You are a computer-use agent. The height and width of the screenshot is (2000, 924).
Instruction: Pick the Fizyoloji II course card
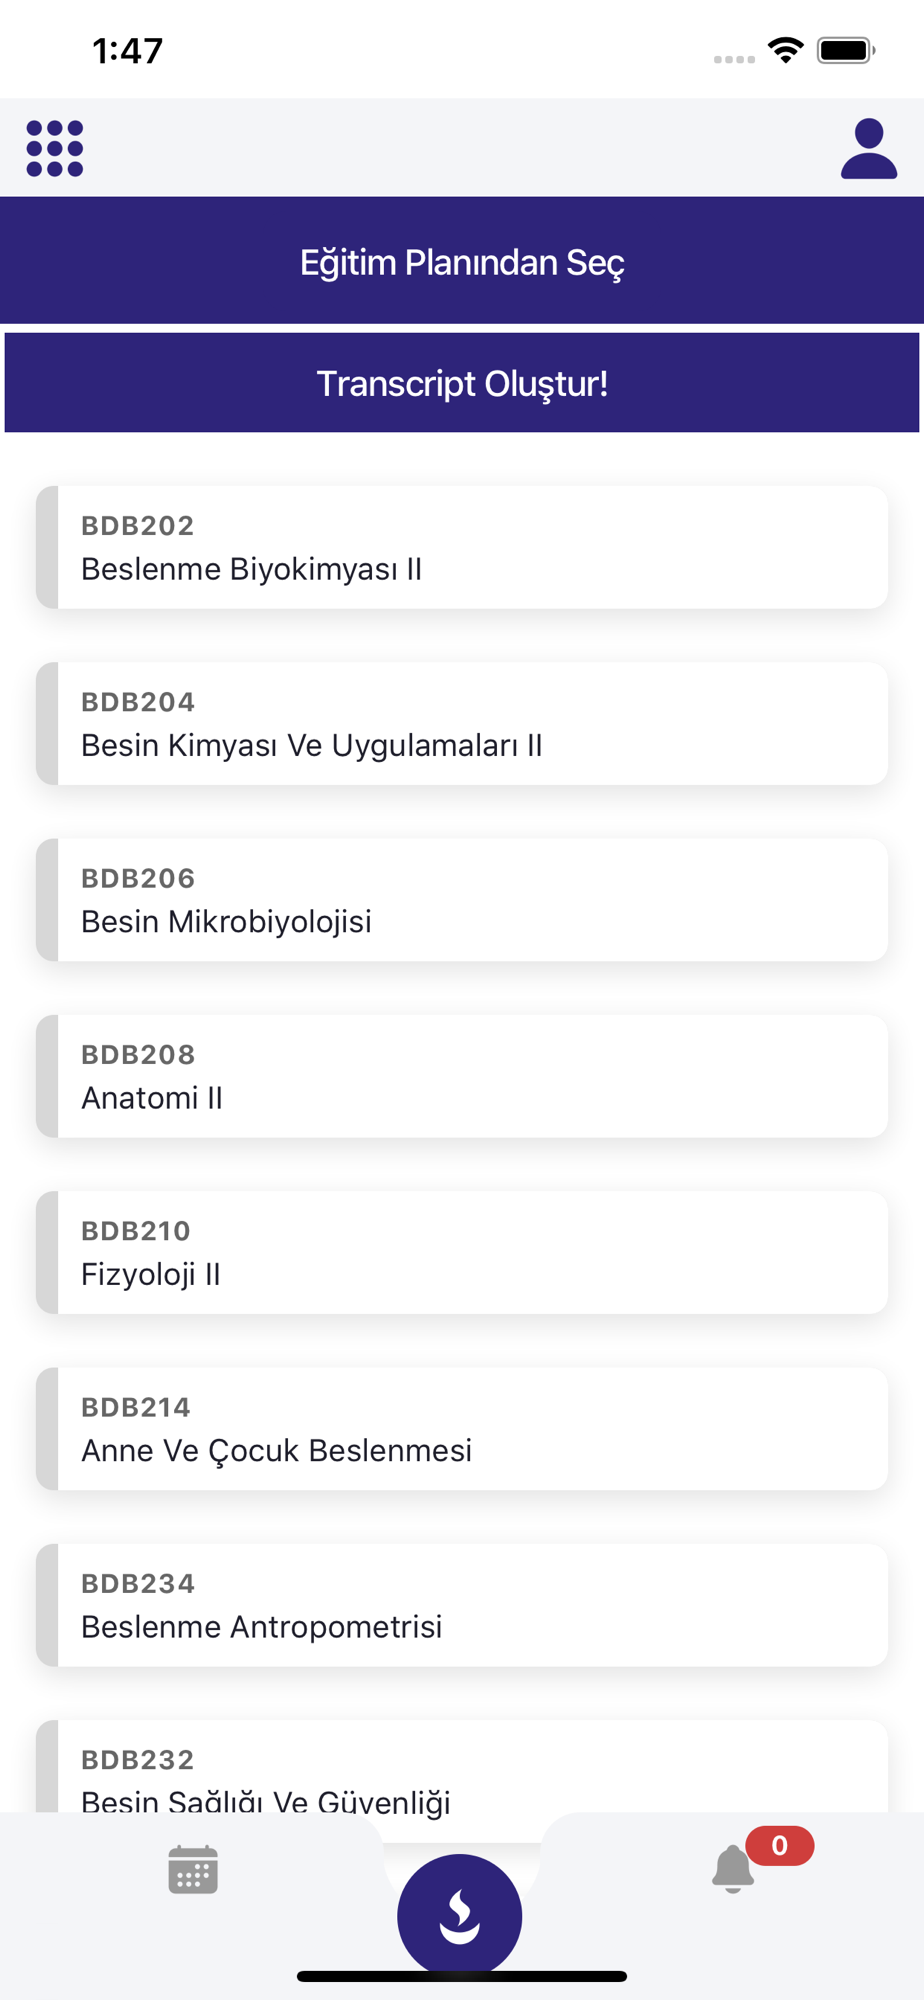(462, 1252)
